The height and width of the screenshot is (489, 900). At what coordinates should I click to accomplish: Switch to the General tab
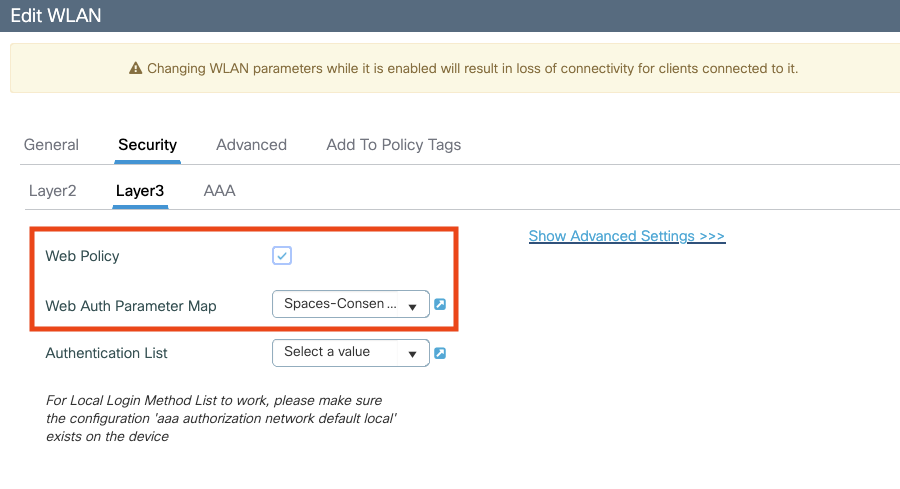[x=51, y=145]
